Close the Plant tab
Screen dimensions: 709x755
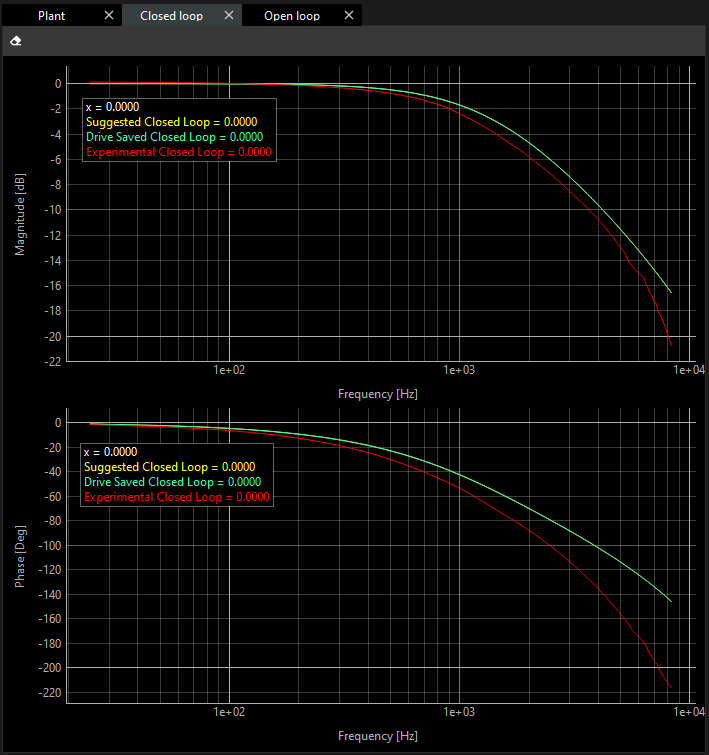109,16
